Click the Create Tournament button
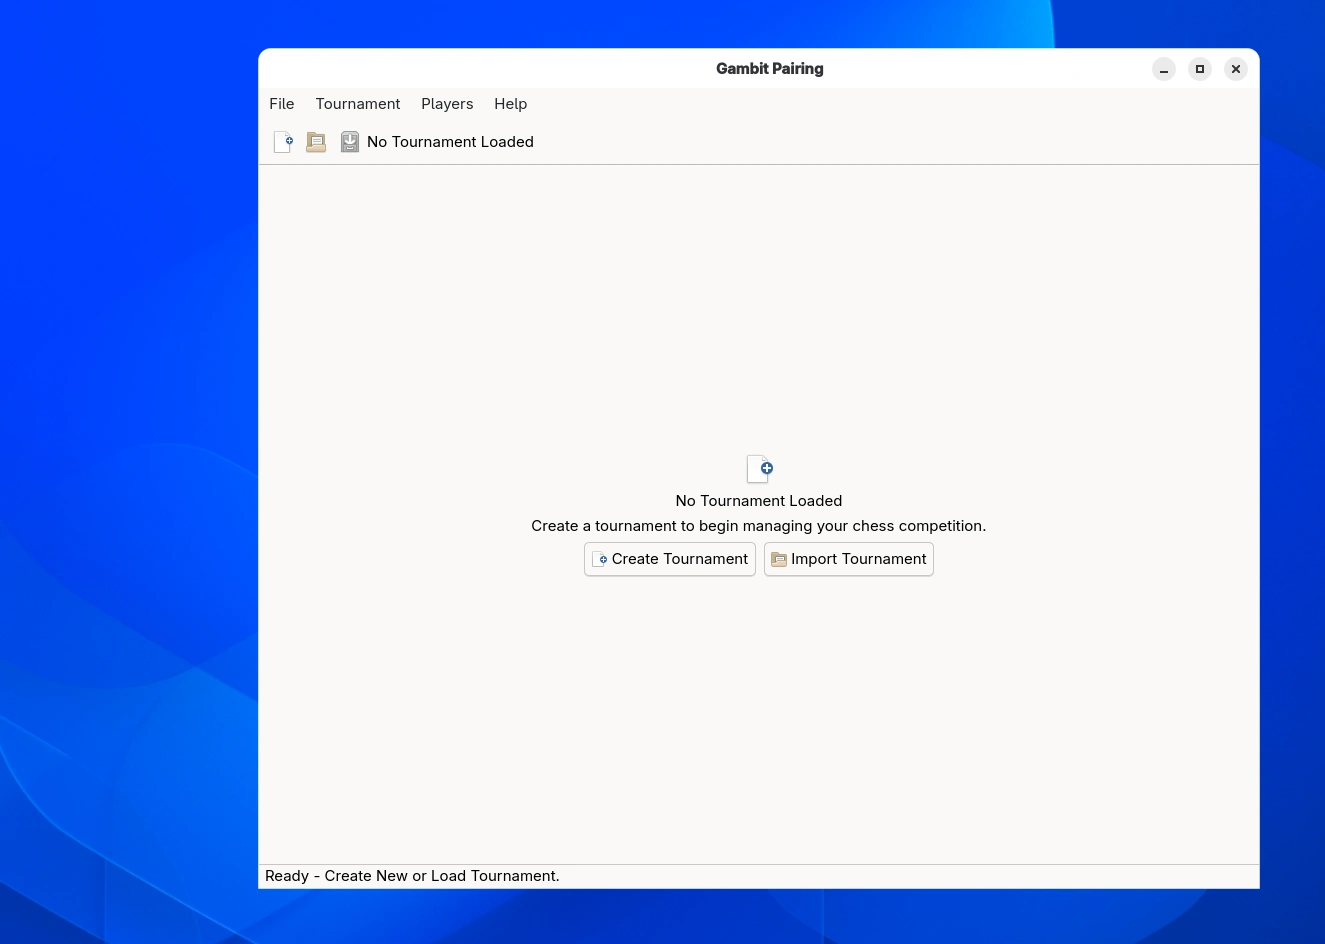1325x944 pixels. [670, 559]
